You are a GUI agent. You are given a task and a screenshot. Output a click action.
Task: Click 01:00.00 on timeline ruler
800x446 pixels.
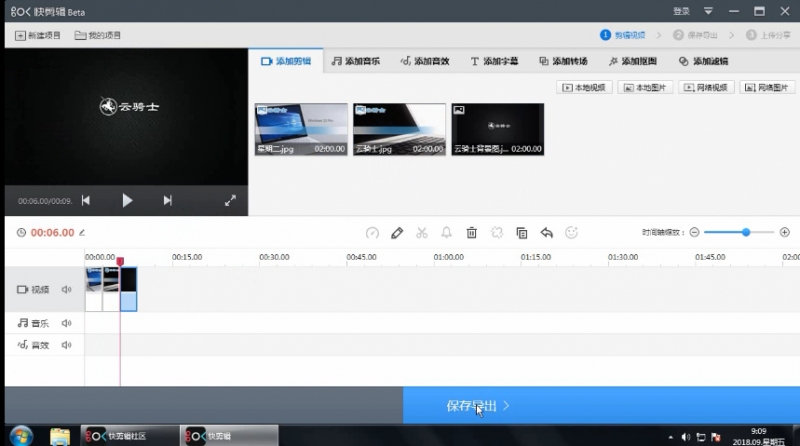448,257
